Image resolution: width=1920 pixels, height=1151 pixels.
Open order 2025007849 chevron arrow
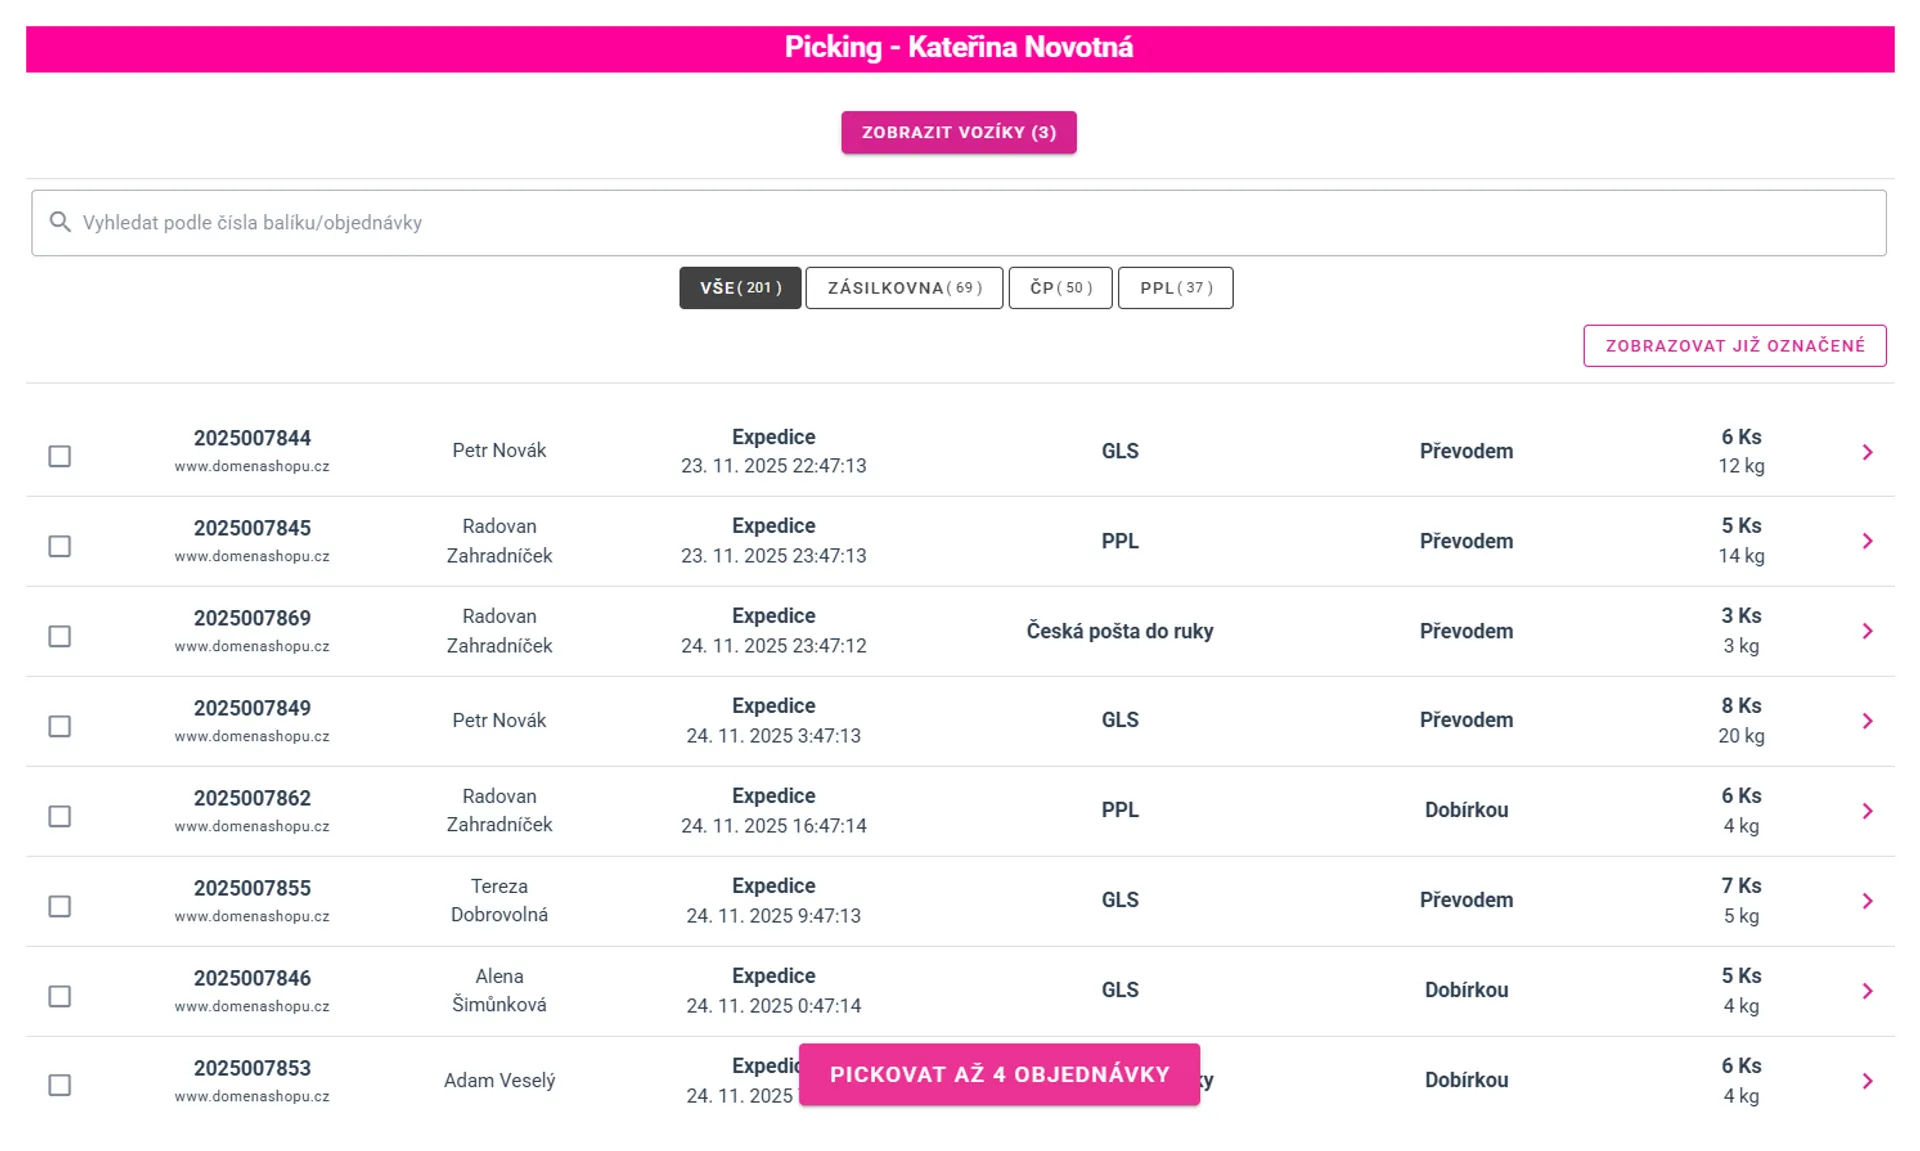(1866, 721)
